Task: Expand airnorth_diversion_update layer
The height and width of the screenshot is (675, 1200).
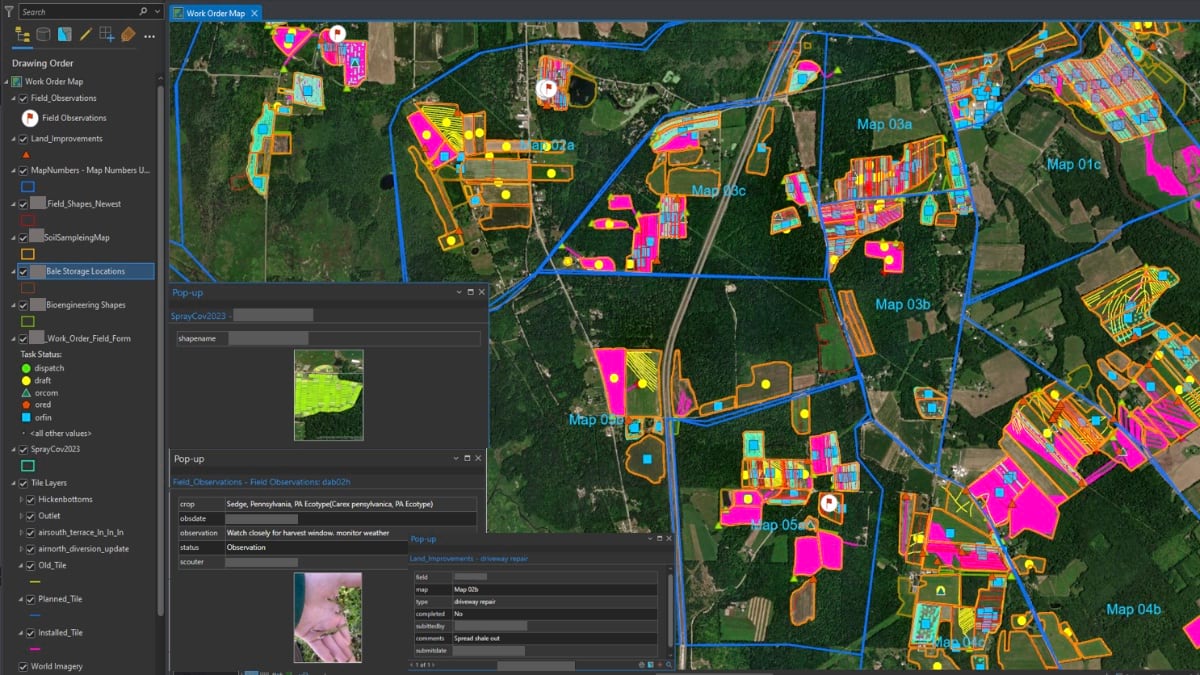Action: (x=23, y=549)
